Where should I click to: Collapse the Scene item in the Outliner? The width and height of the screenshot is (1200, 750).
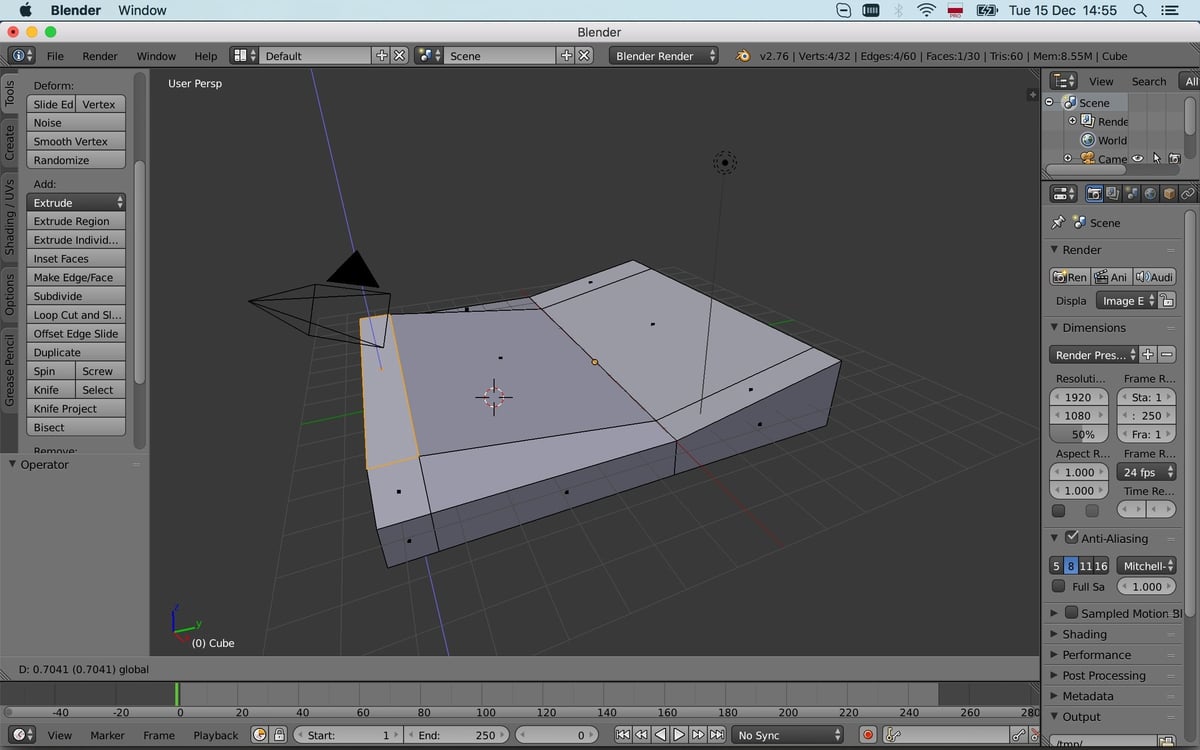tap(1049, 102)
